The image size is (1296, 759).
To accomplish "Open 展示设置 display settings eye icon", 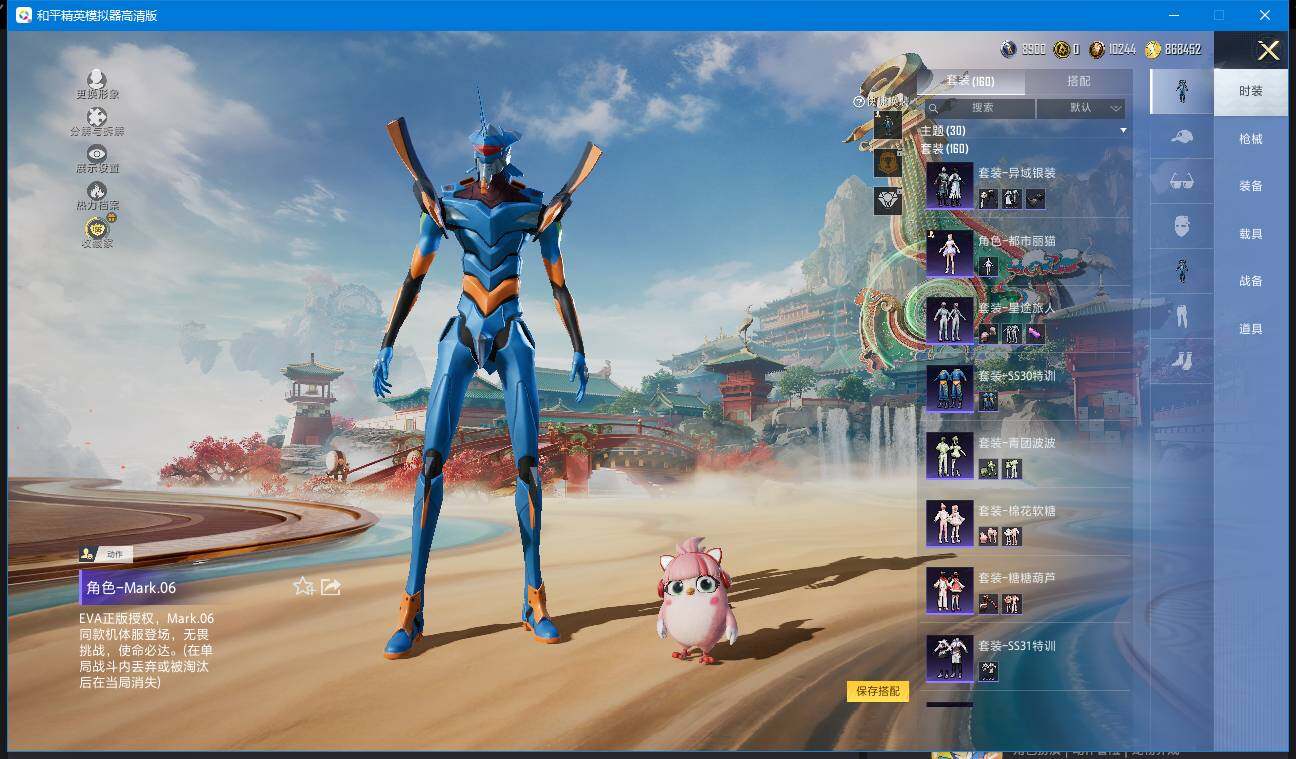I will coord(97,153).
